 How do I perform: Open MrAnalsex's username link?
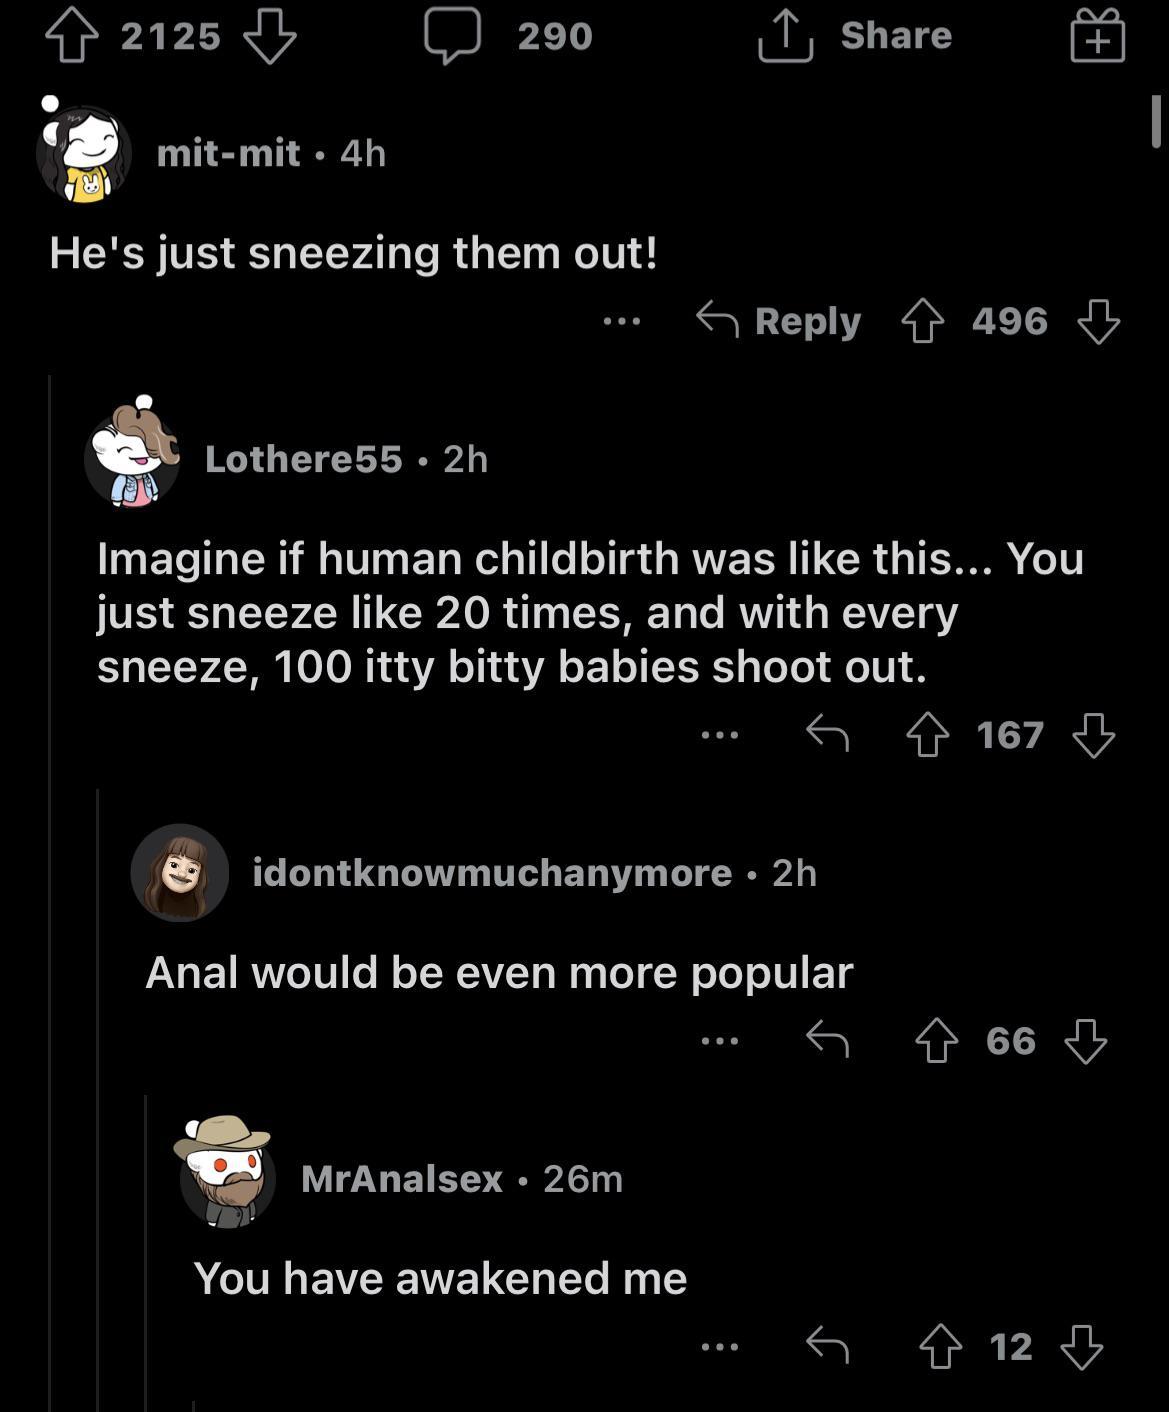(x=398, y=1181)
